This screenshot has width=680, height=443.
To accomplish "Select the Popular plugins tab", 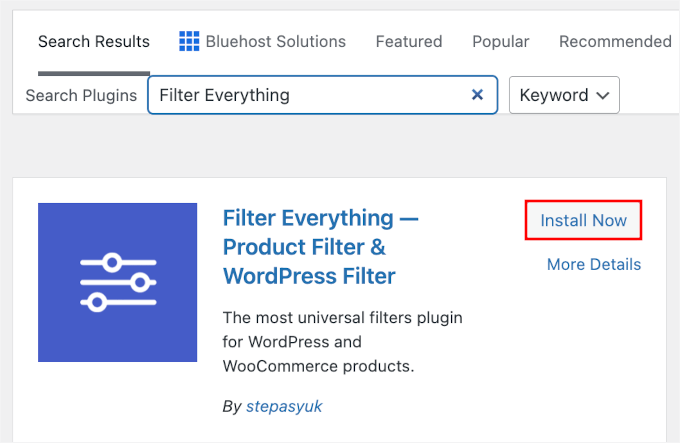I will point(500,42).
